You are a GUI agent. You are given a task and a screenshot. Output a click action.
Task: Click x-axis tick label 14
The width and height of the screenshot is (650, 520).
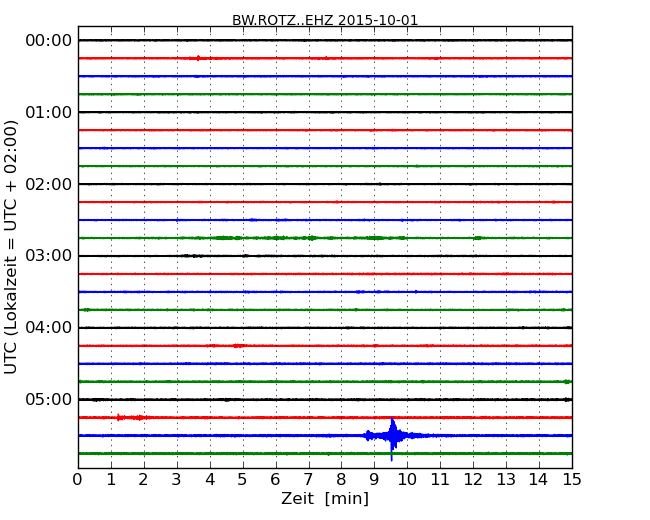coord(539,480)
